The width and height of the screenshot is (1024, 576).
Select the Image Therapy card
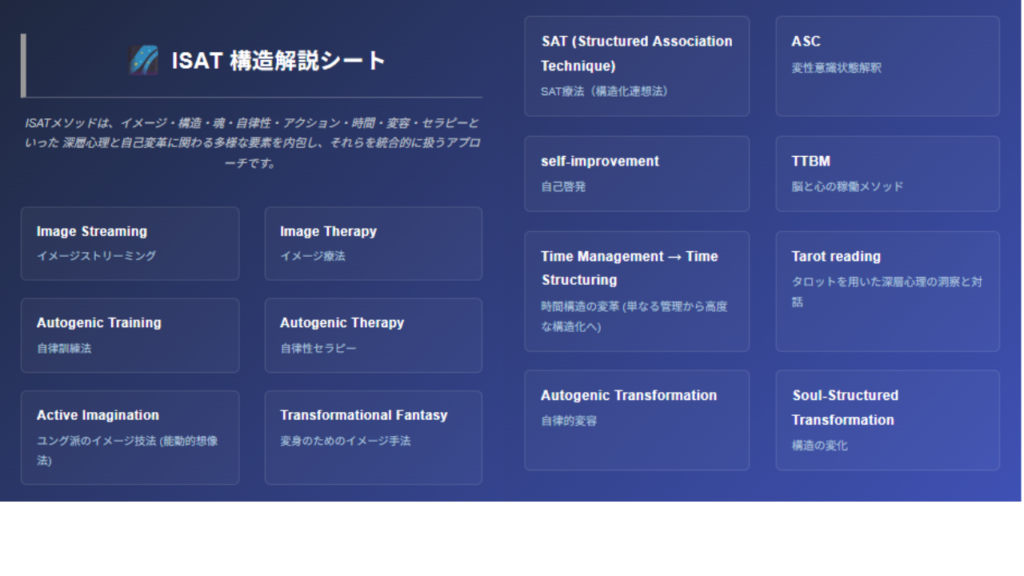click(373, 243)
